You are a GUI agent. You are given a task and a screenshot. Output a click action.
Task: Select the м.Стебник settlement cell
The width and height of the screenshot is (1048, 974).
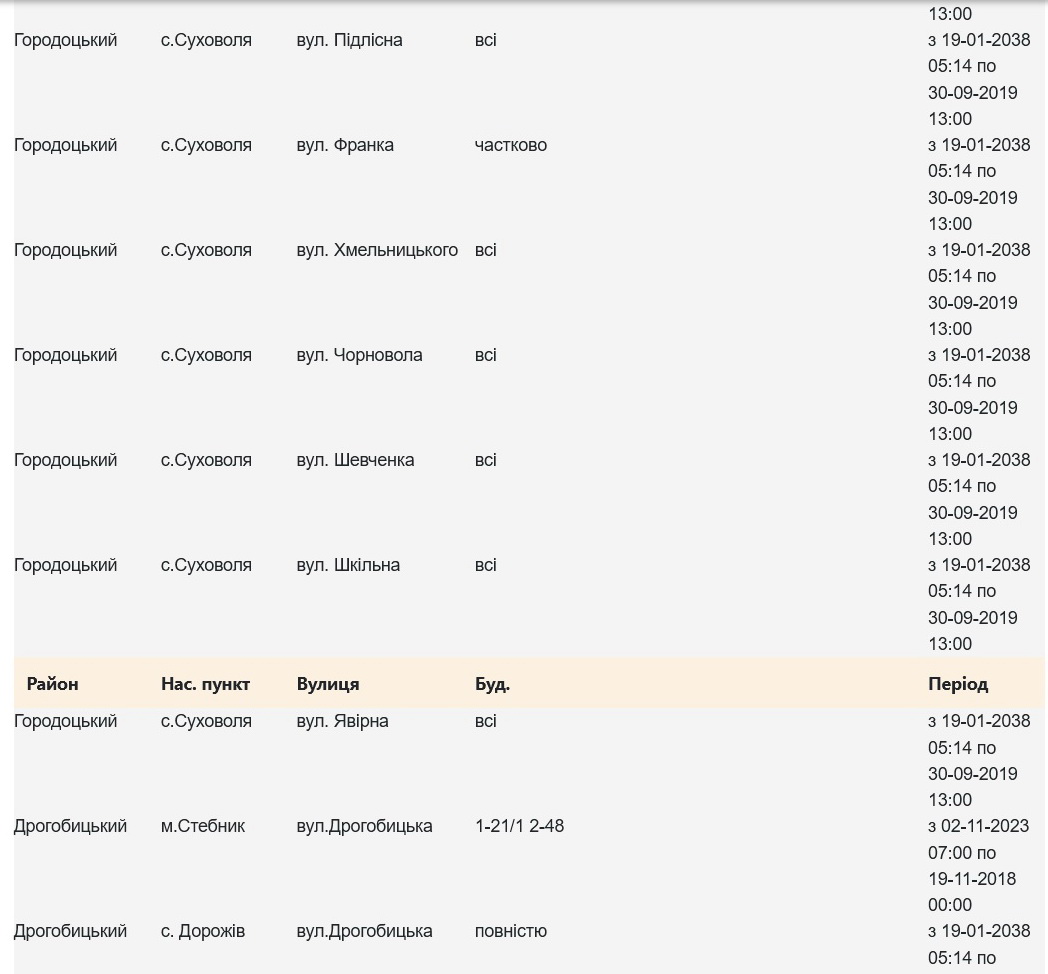[x=203, y=826]
